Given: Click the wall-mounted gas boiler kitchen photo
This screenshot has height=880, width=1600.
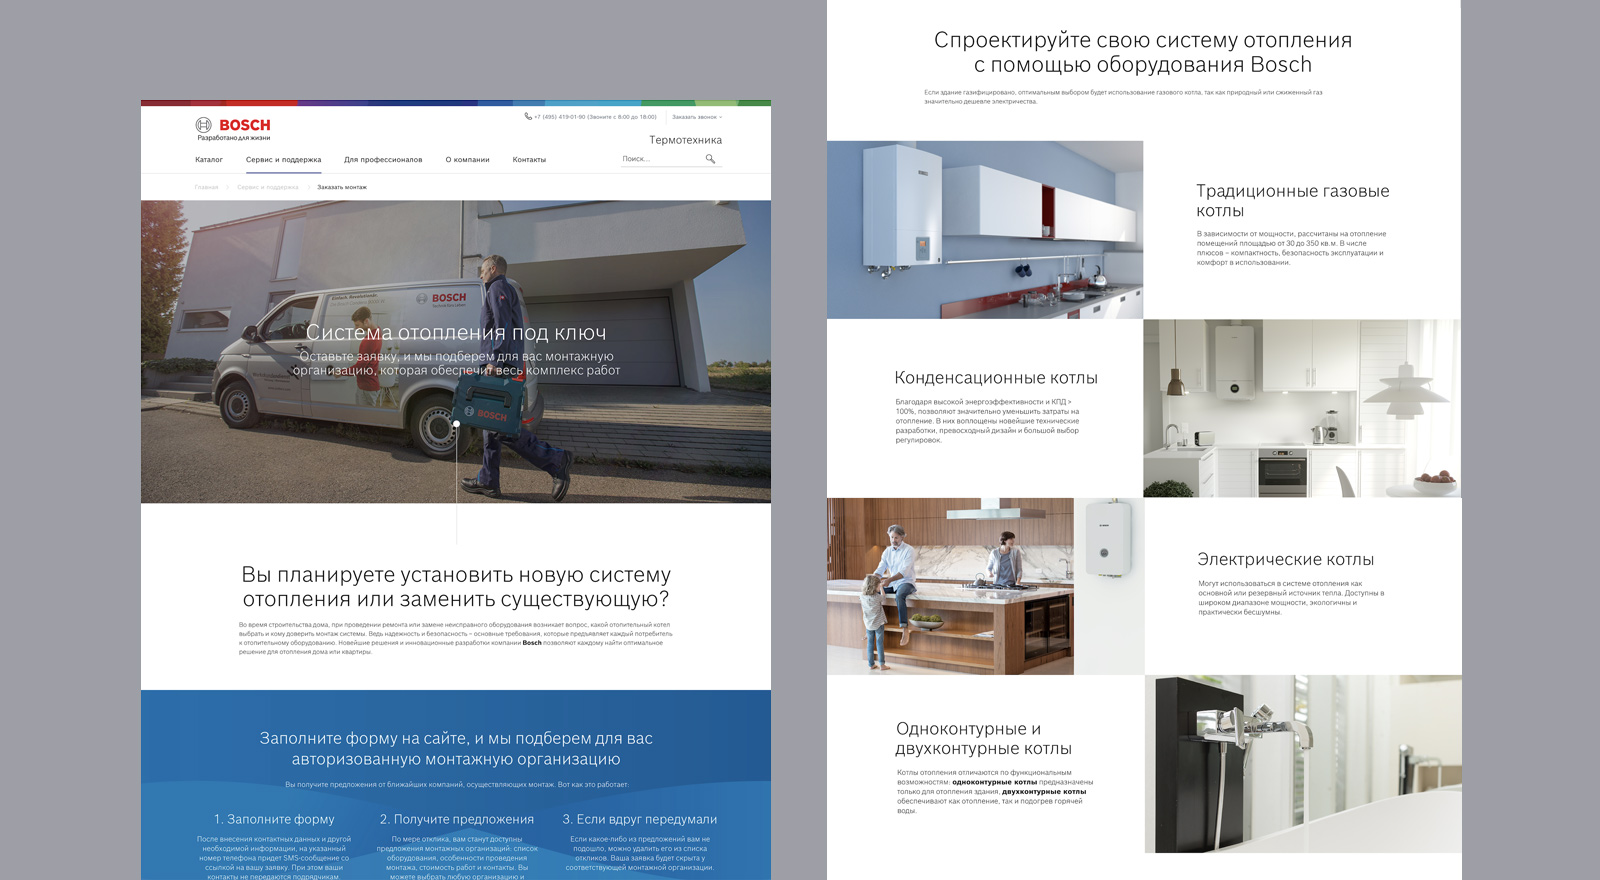Looking at the screenshot, I should point(985,230).
